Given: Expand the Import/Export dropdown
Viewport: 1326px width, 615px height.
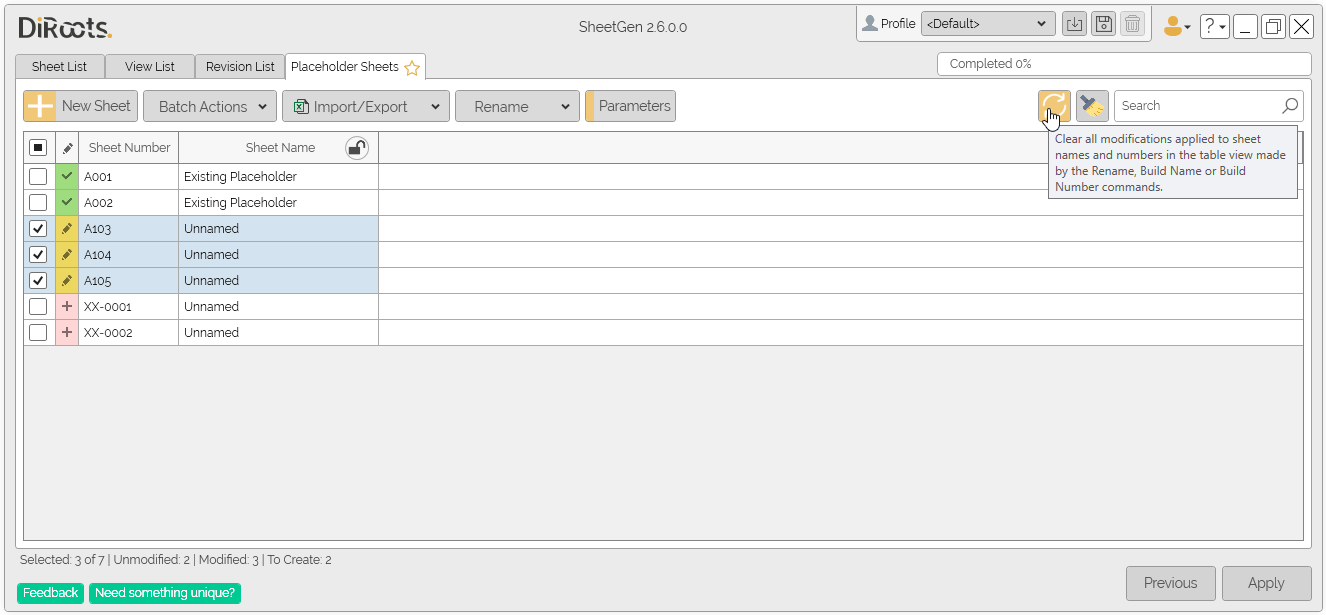Looking at the screenshot, I should [365, 107].
